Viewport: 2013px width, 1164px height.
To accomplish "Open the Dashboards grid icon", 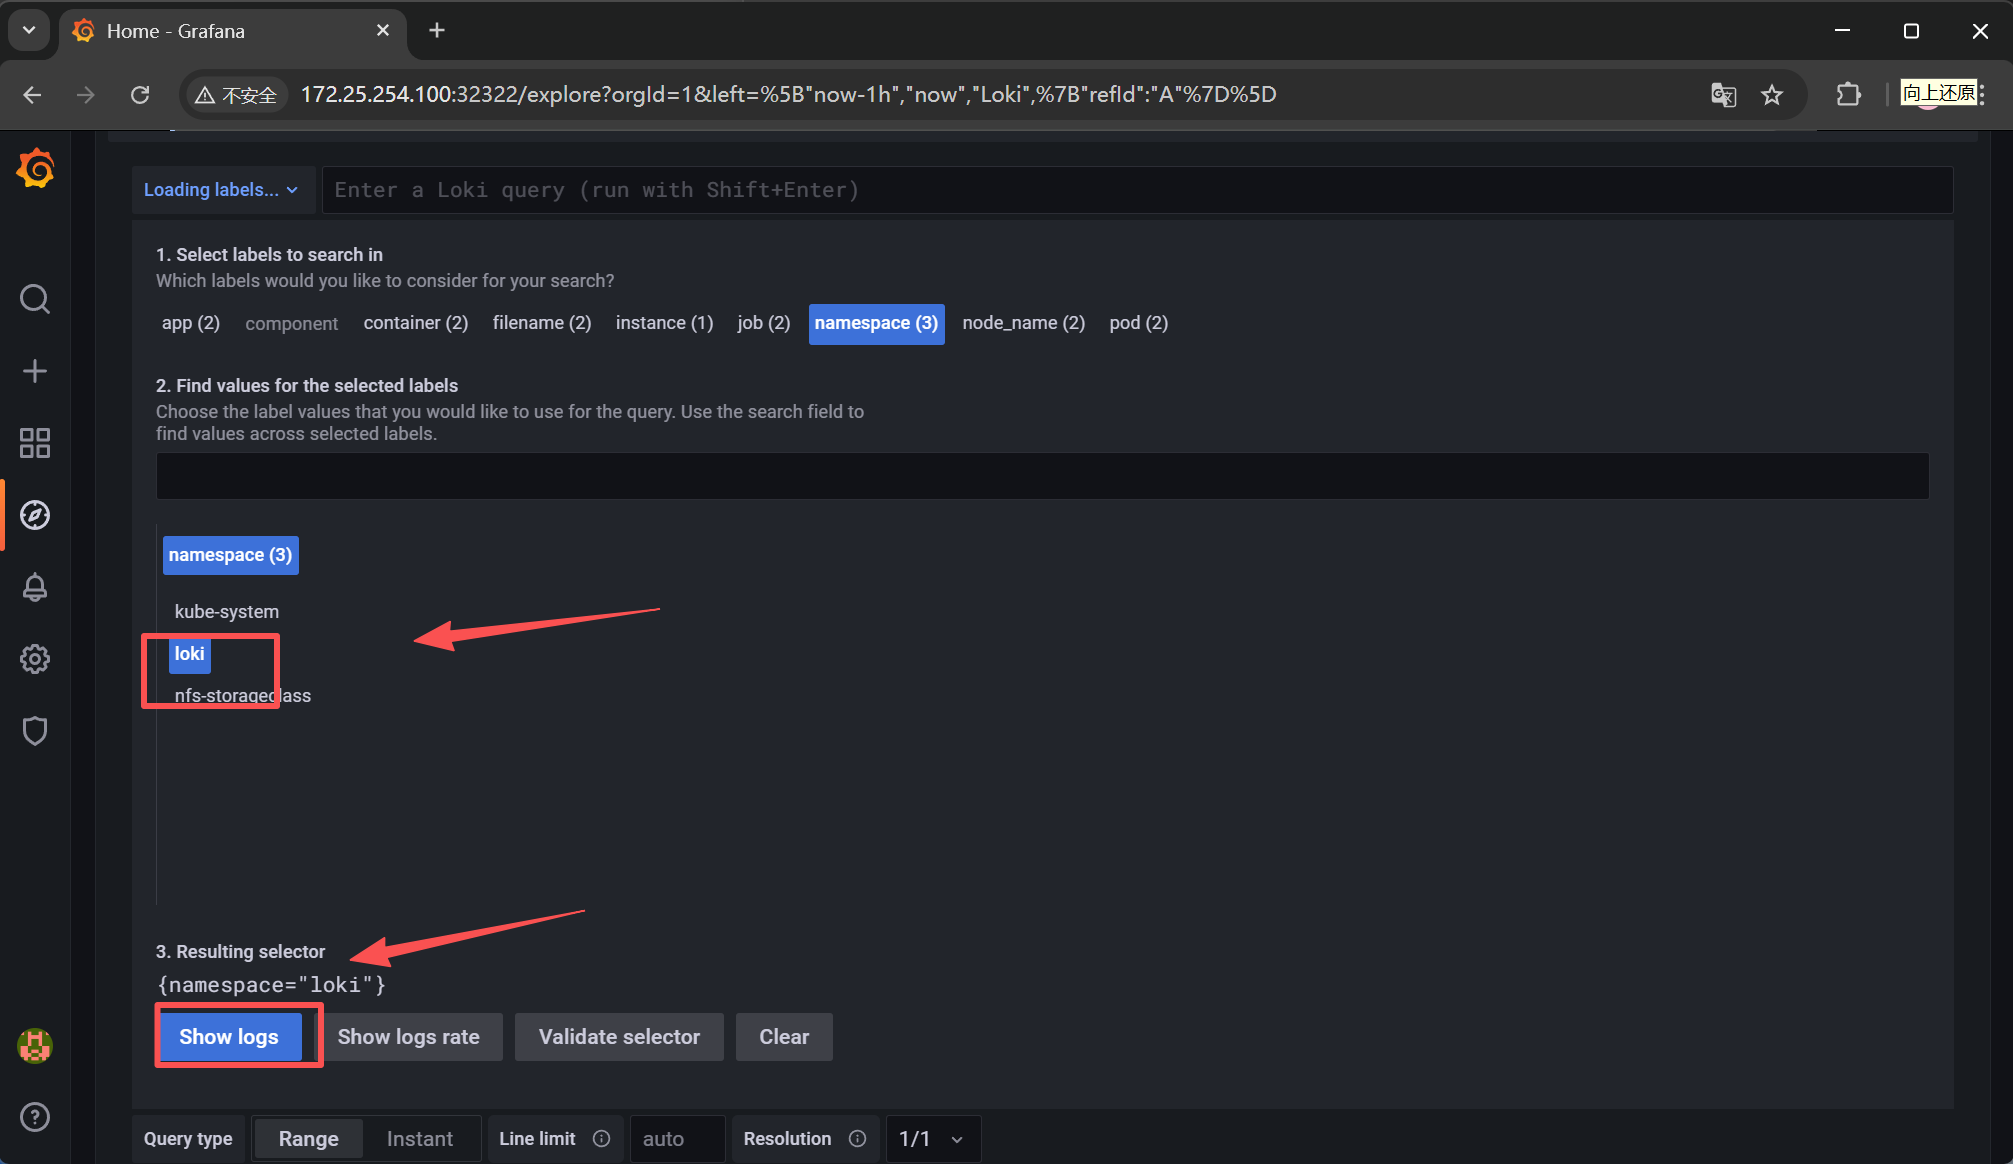I will 35,443.
